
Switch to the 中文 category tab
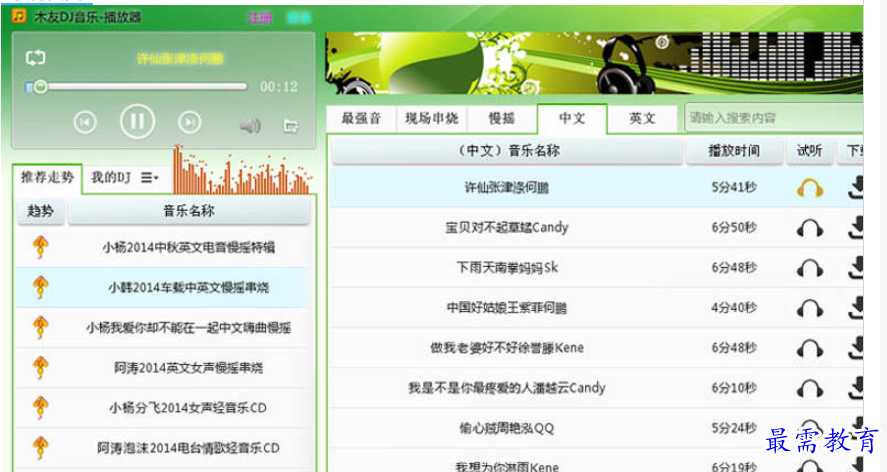572,118
